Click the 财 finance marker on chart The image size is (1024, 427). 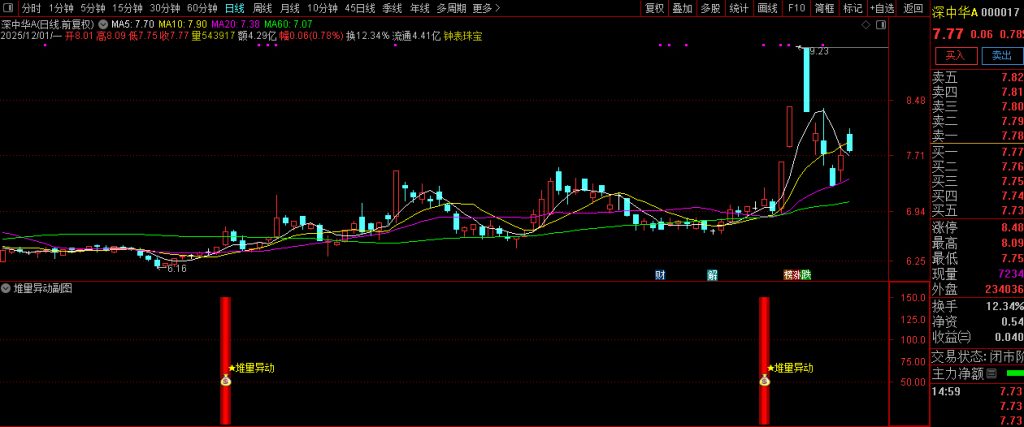[x=660, y=275]
